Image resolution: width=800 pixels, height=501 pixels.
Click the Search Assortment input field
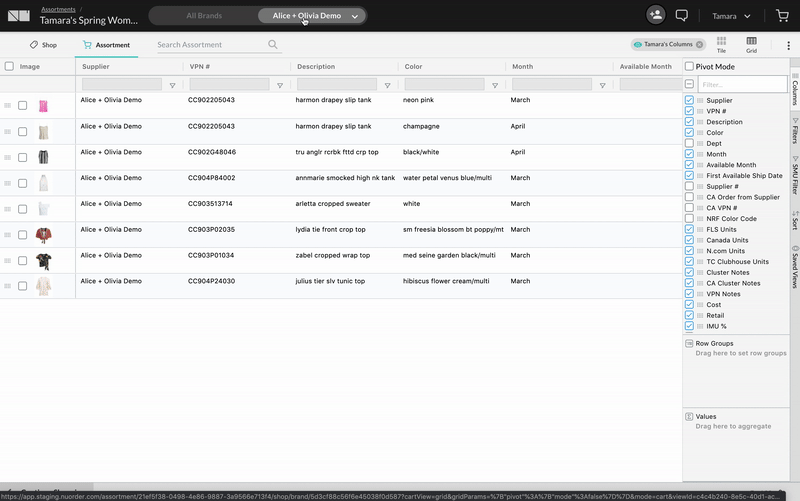coord(211,45)
